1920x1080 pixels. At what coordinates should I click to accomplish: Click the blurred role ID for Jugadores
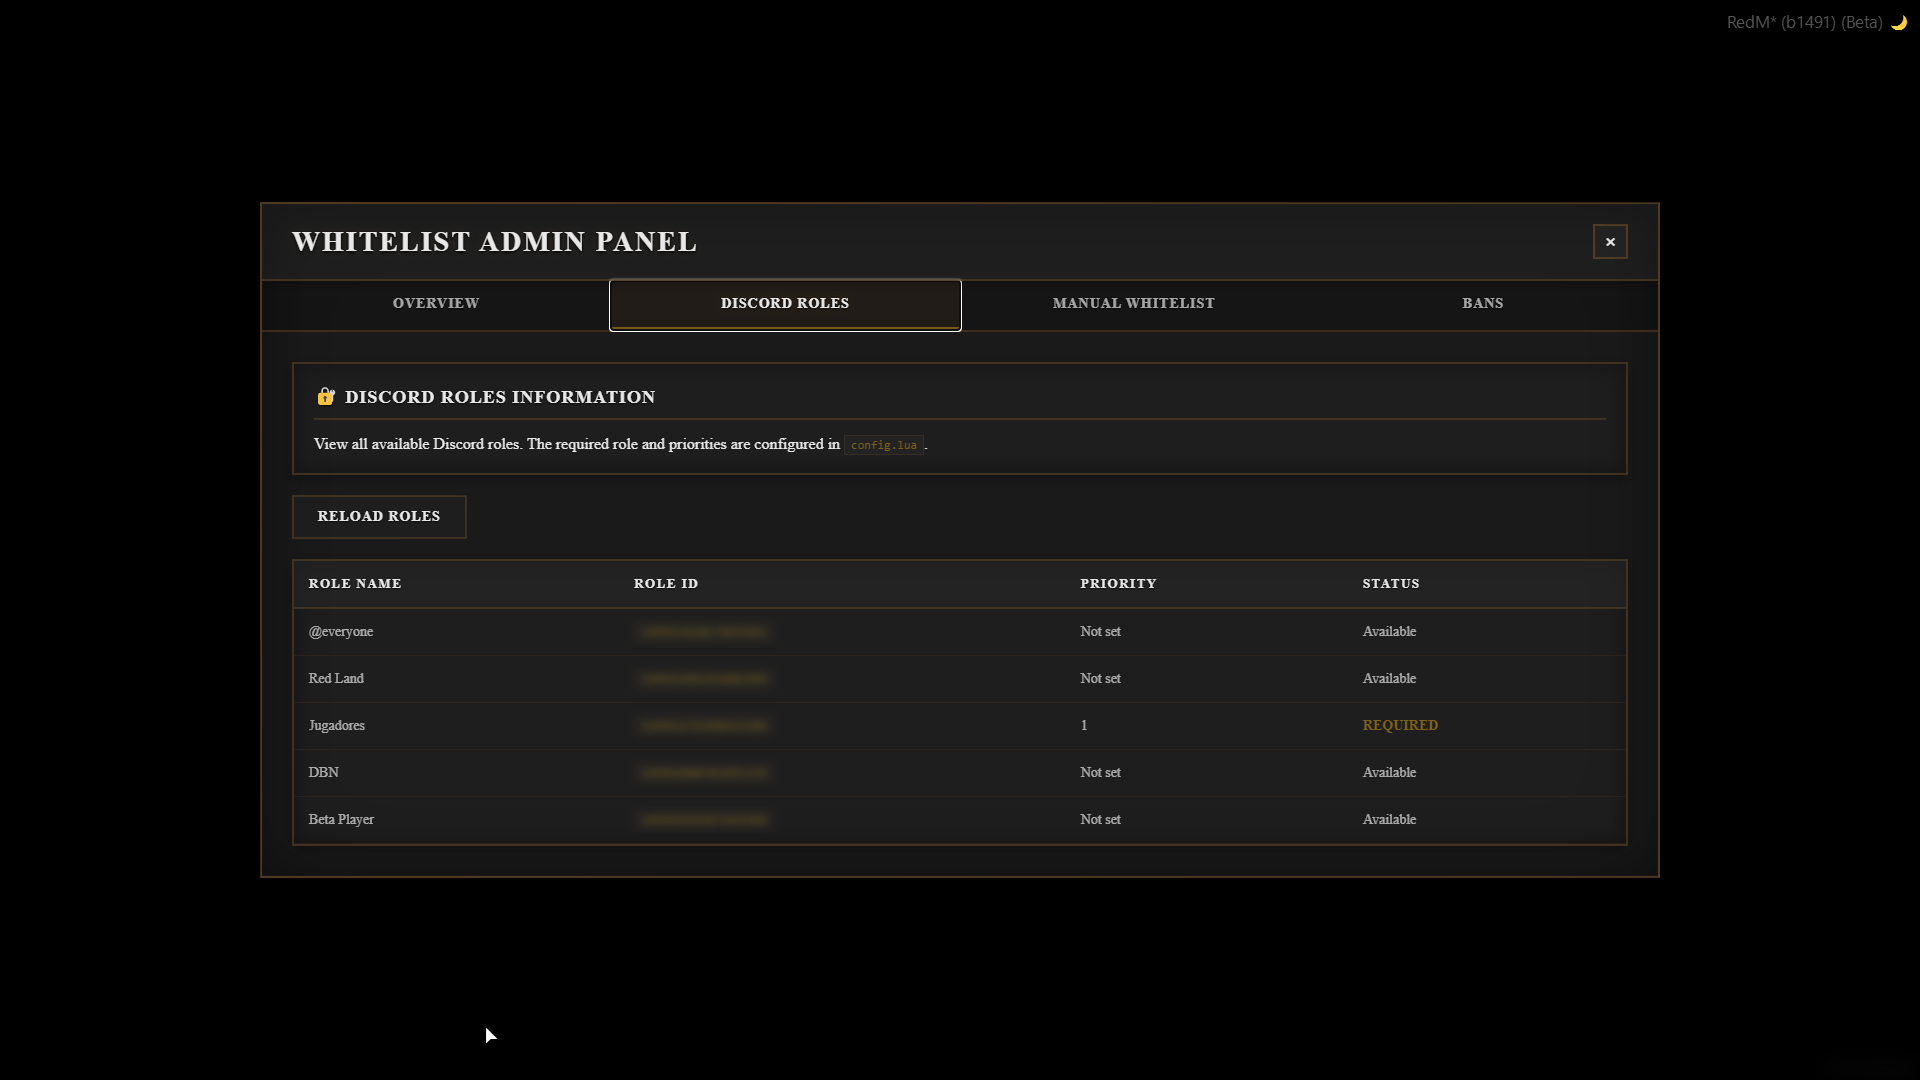pyautogui.click(x=703, y=726)
